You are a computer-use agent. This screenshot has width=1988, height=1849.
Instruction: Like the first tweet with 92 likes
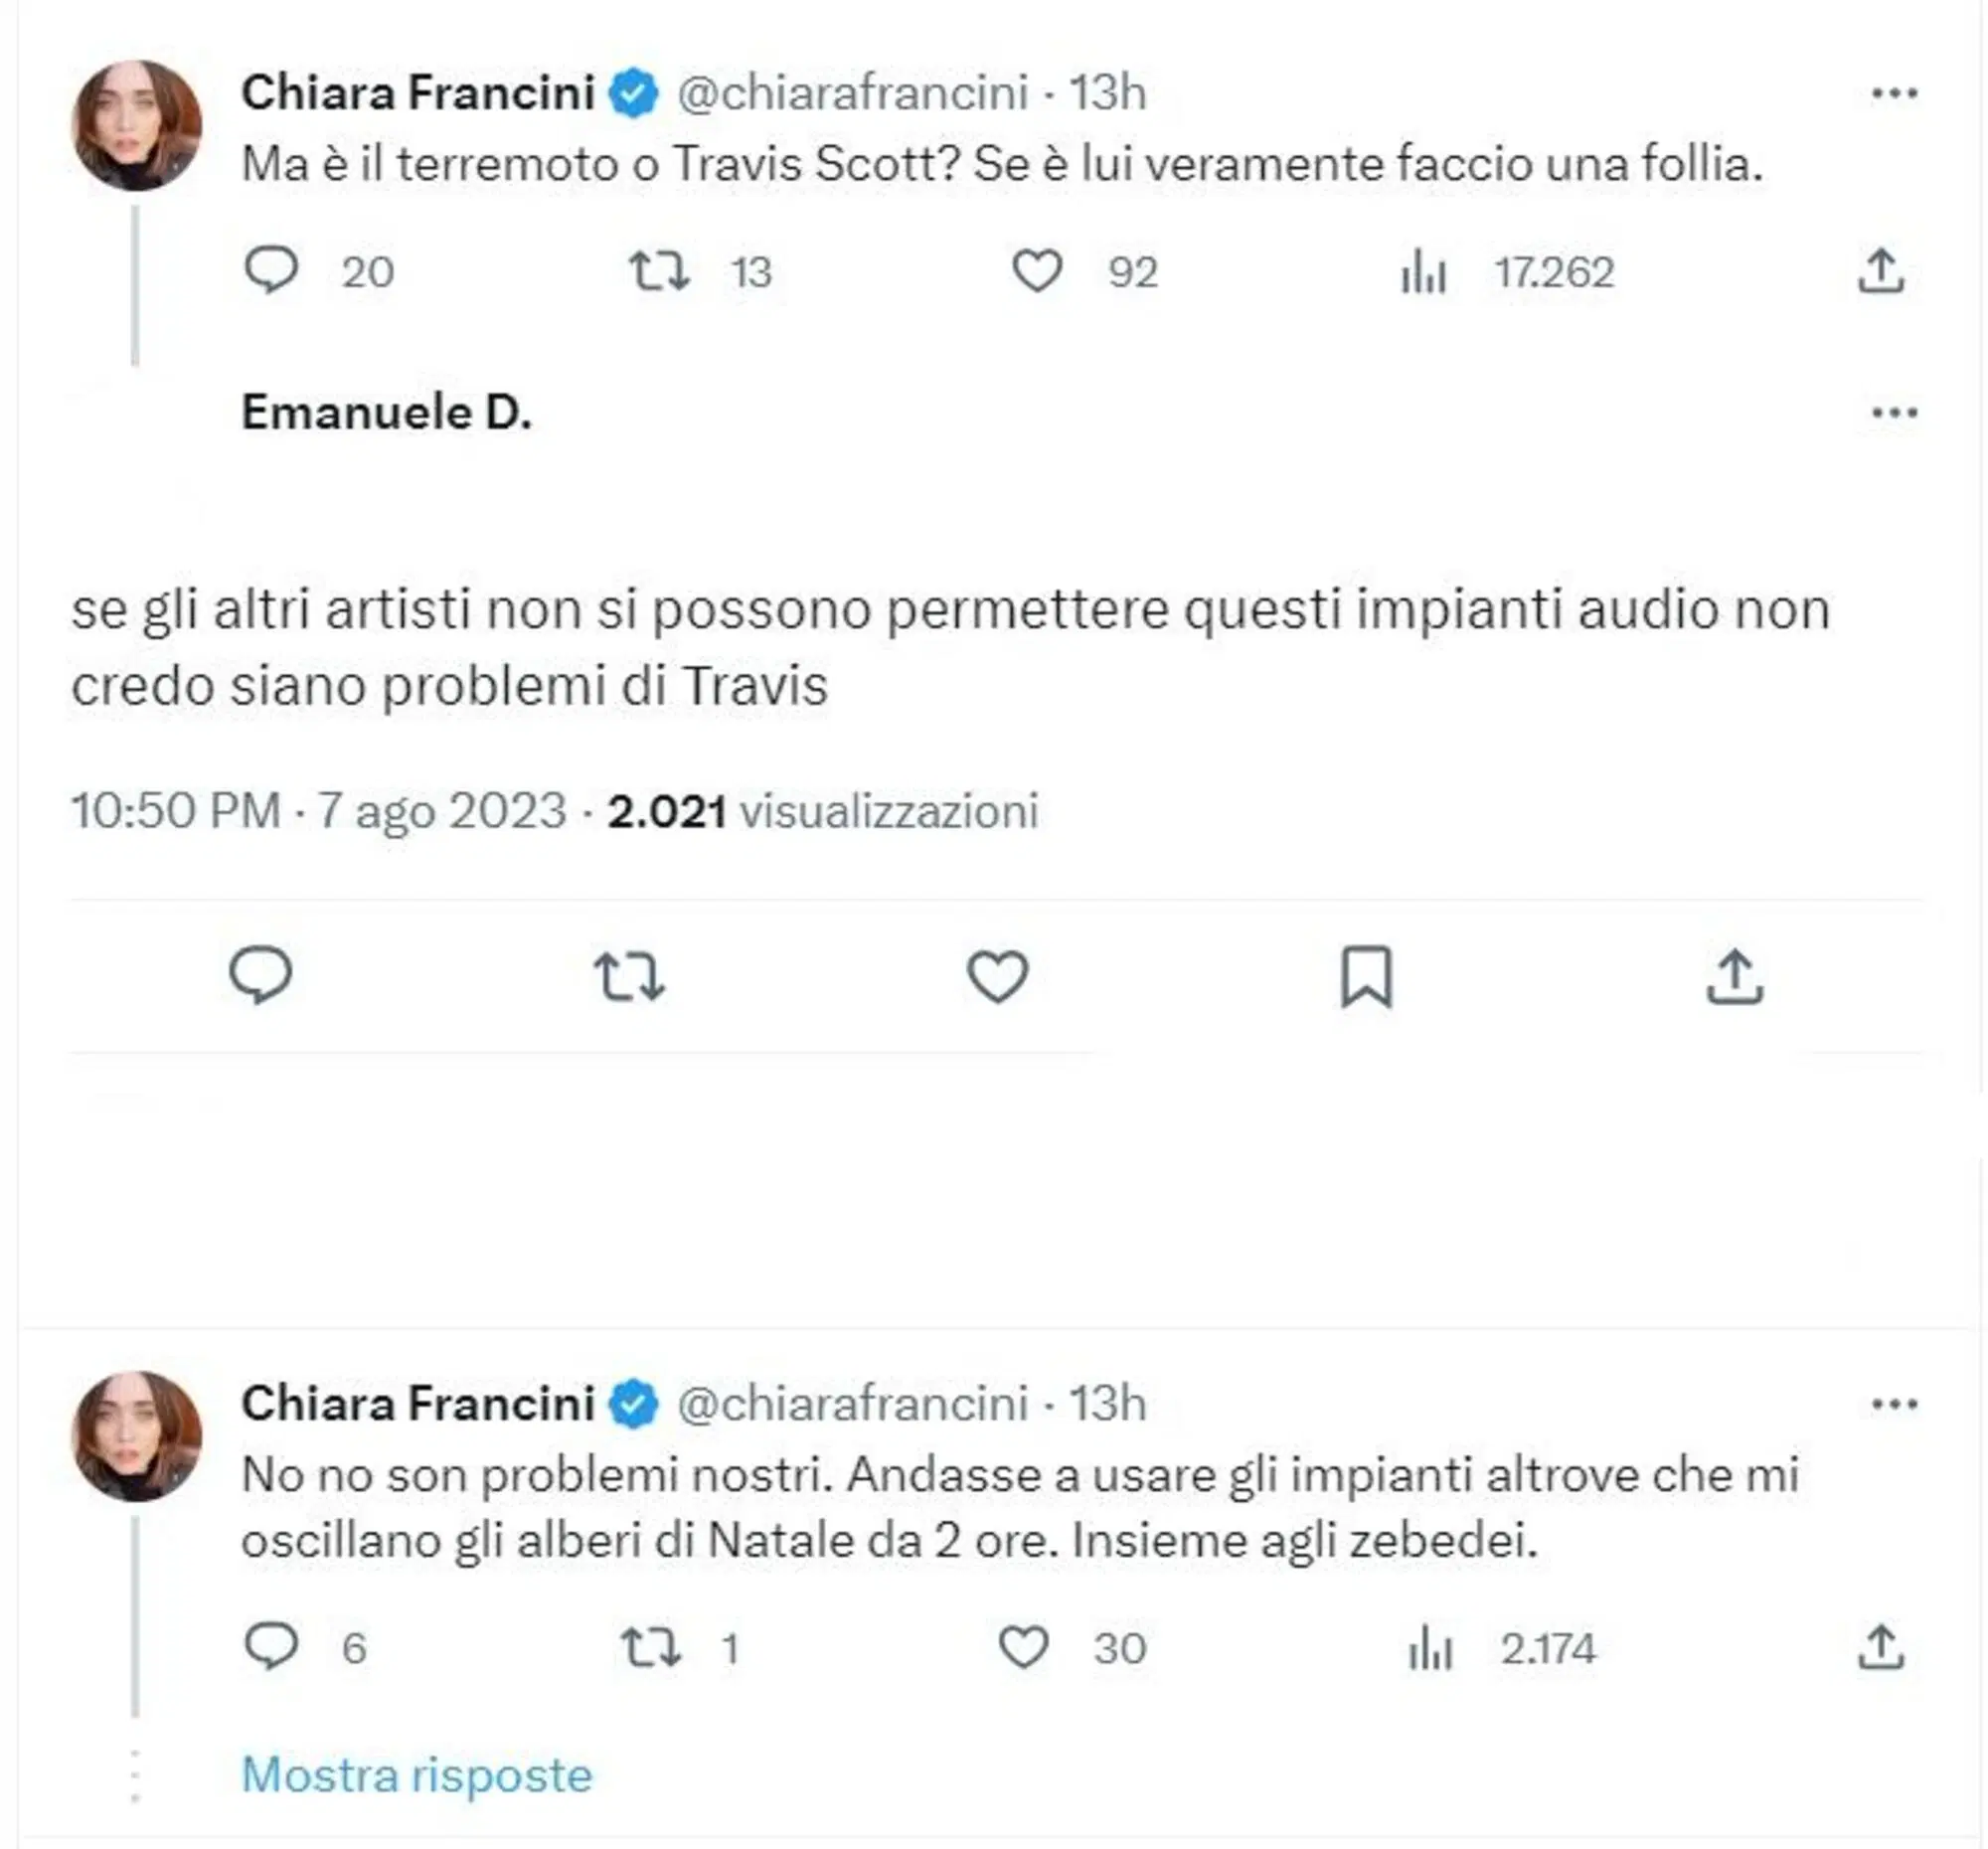coord(1037,271)
